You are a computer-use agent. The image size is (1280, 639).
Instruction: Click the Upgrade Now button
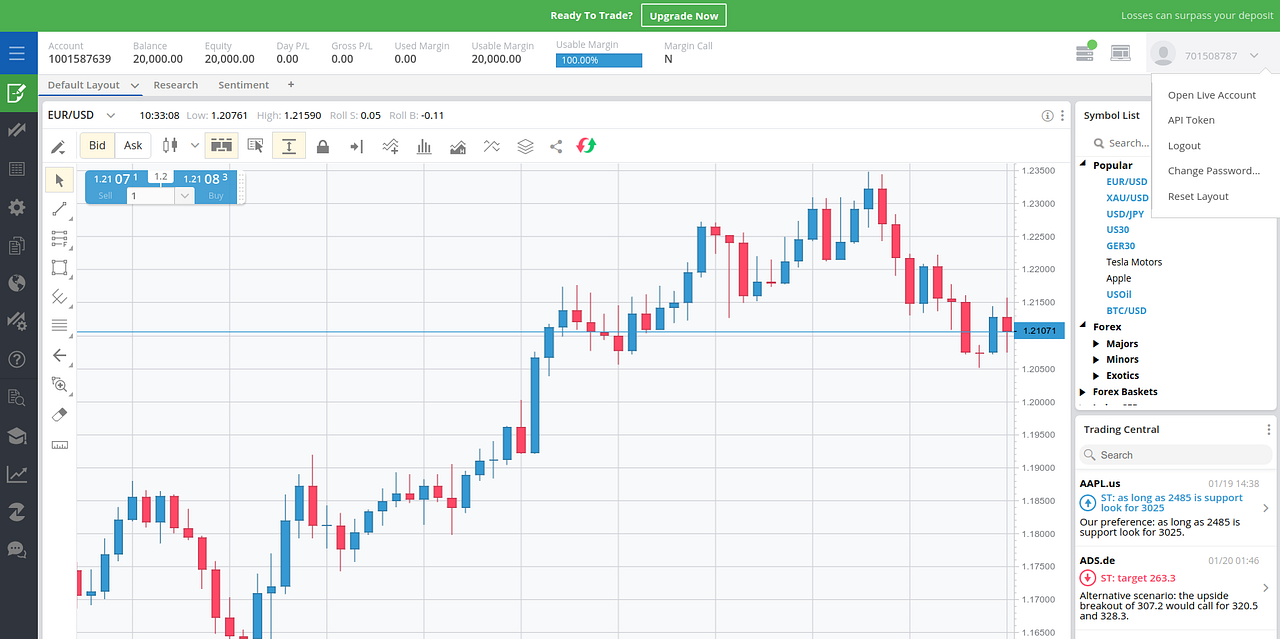point(683,15)
